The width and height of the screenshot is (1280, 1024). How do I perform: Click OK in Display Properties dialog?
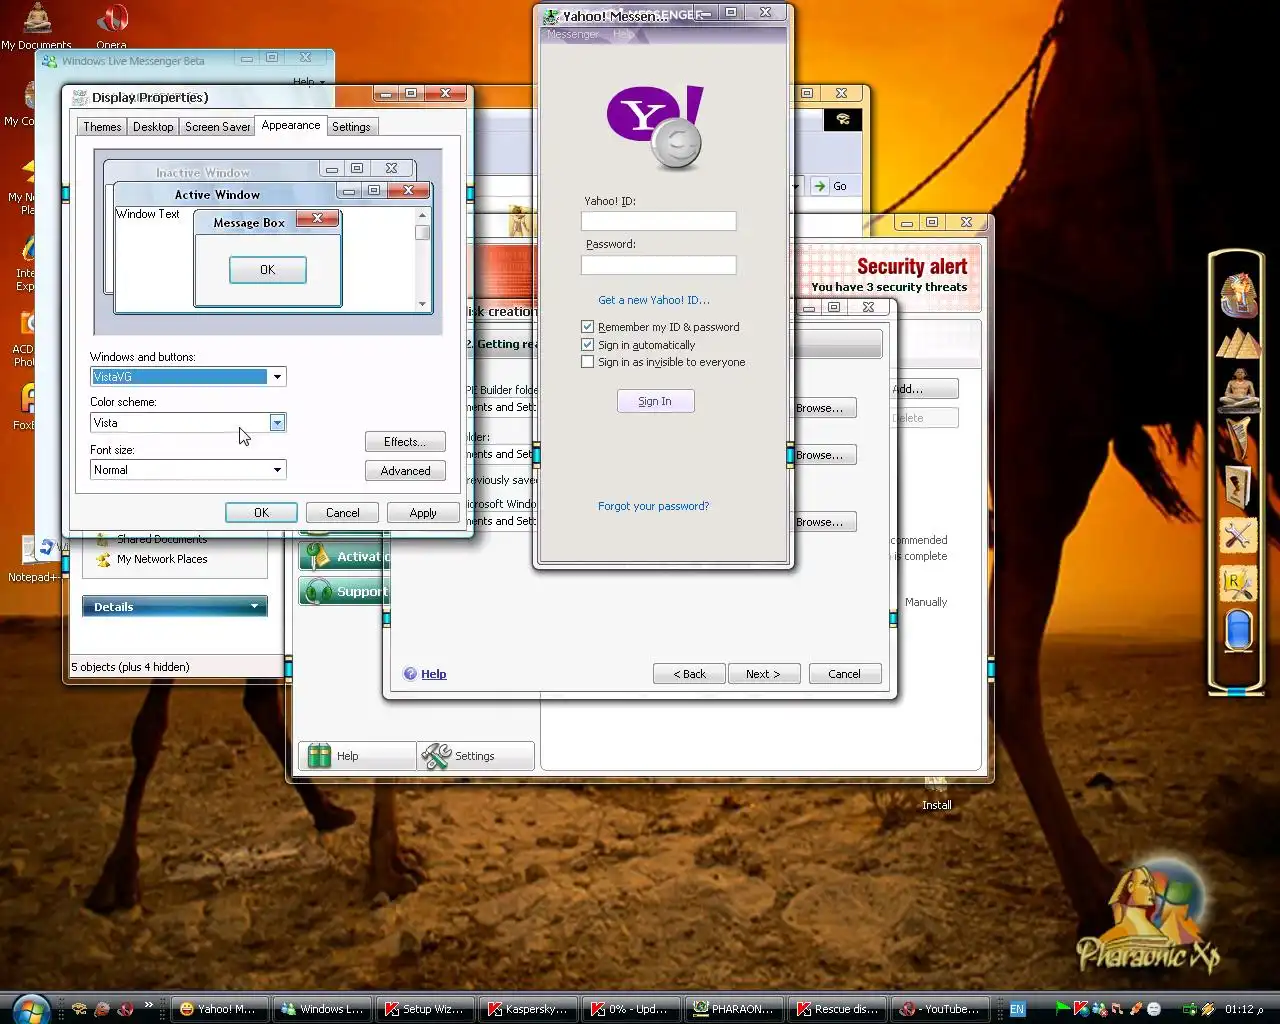pos(261,513)
